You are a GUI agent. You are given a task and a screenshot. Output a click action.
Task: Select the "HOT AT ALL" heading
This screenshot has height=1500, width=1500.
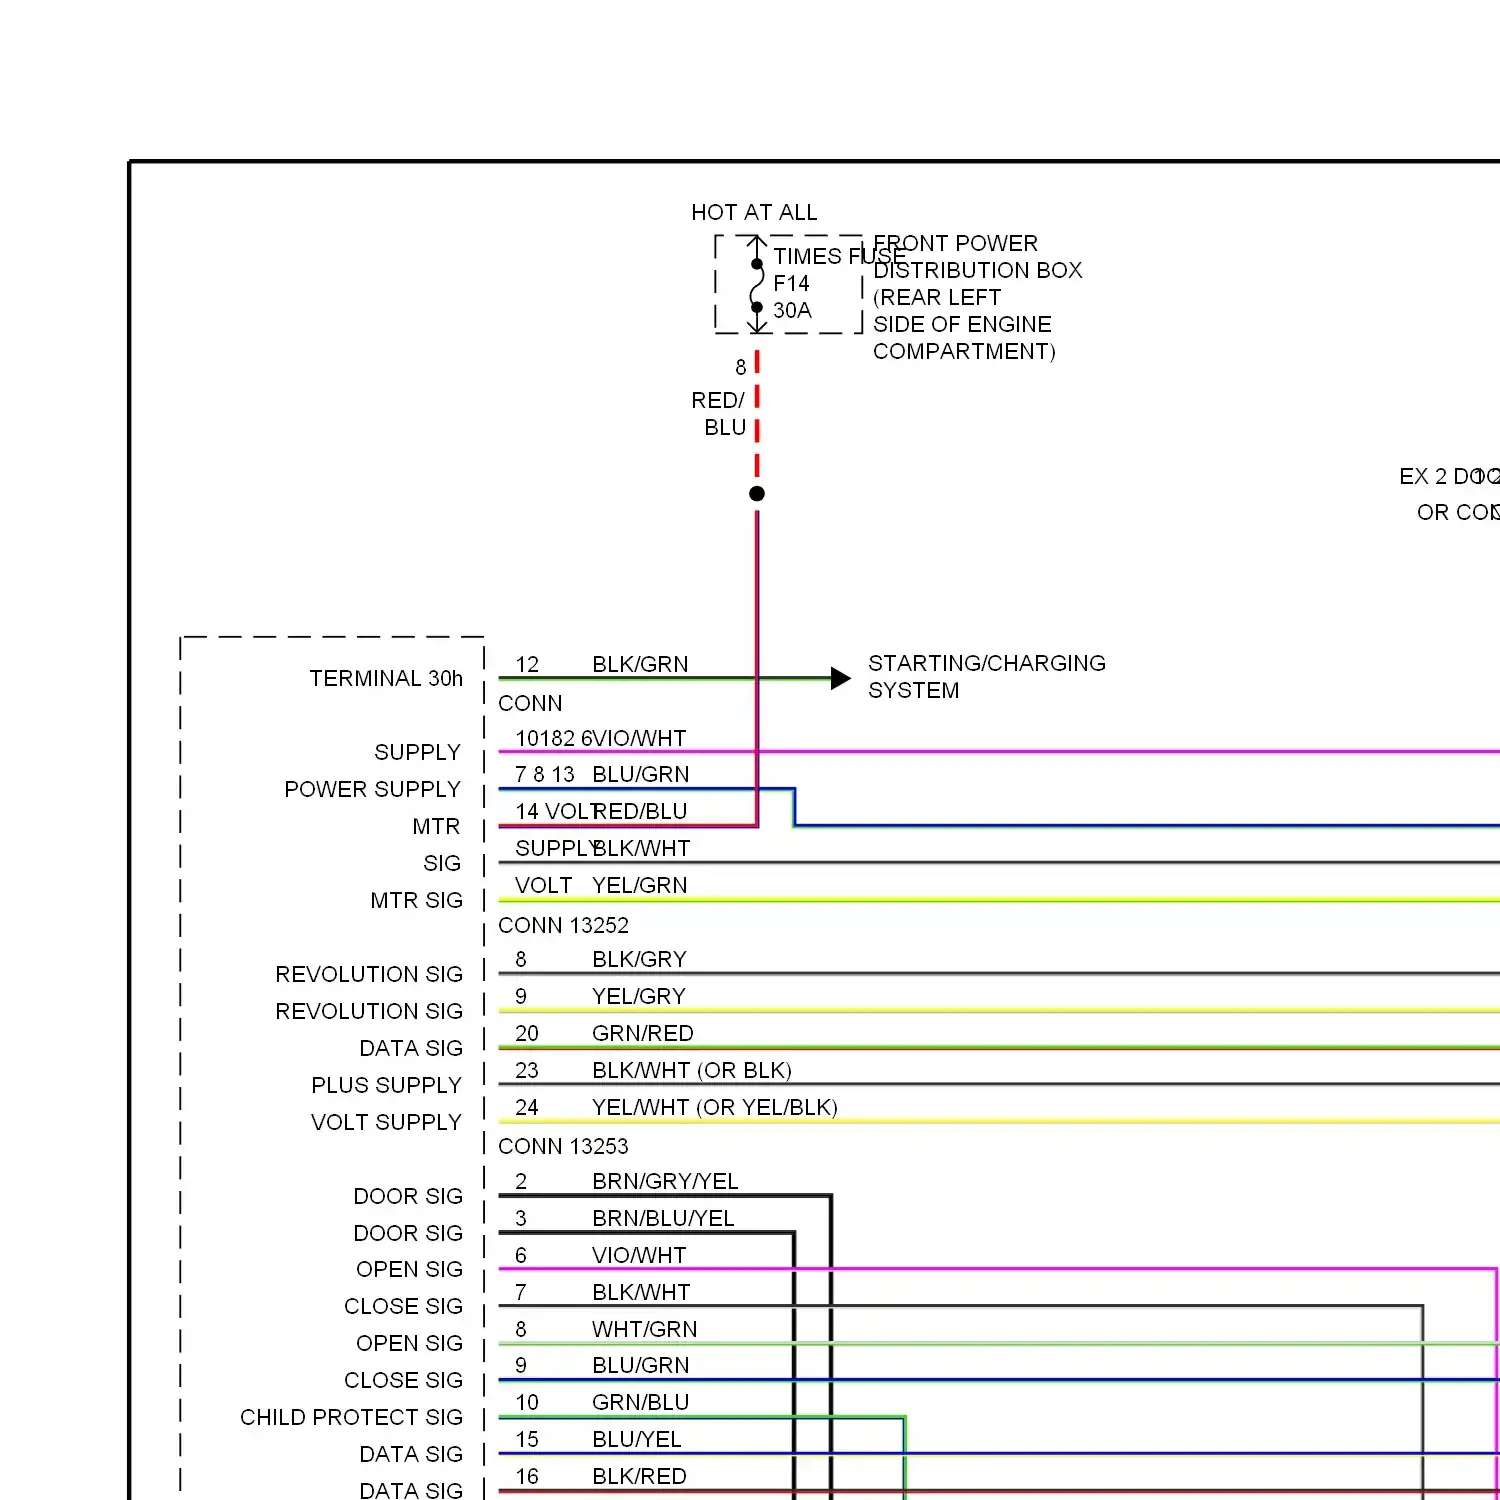point(754,212)
